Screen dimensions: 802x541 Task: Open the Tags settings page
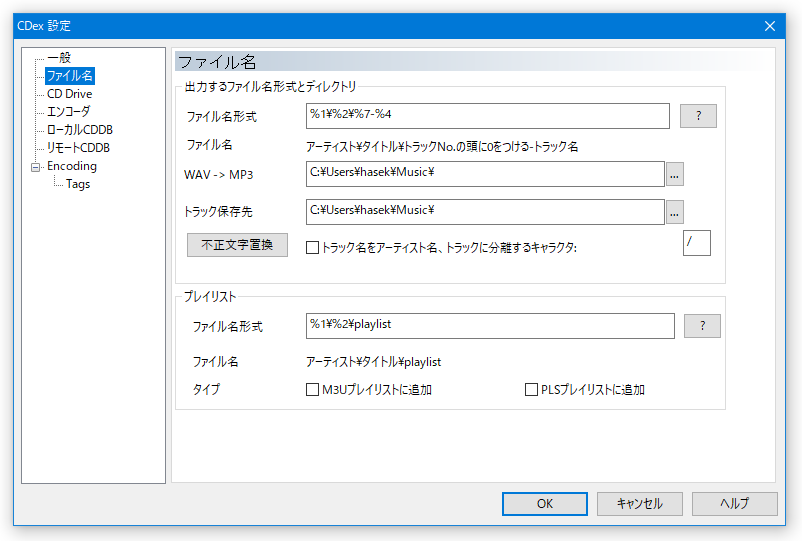[x=78, y=184]
